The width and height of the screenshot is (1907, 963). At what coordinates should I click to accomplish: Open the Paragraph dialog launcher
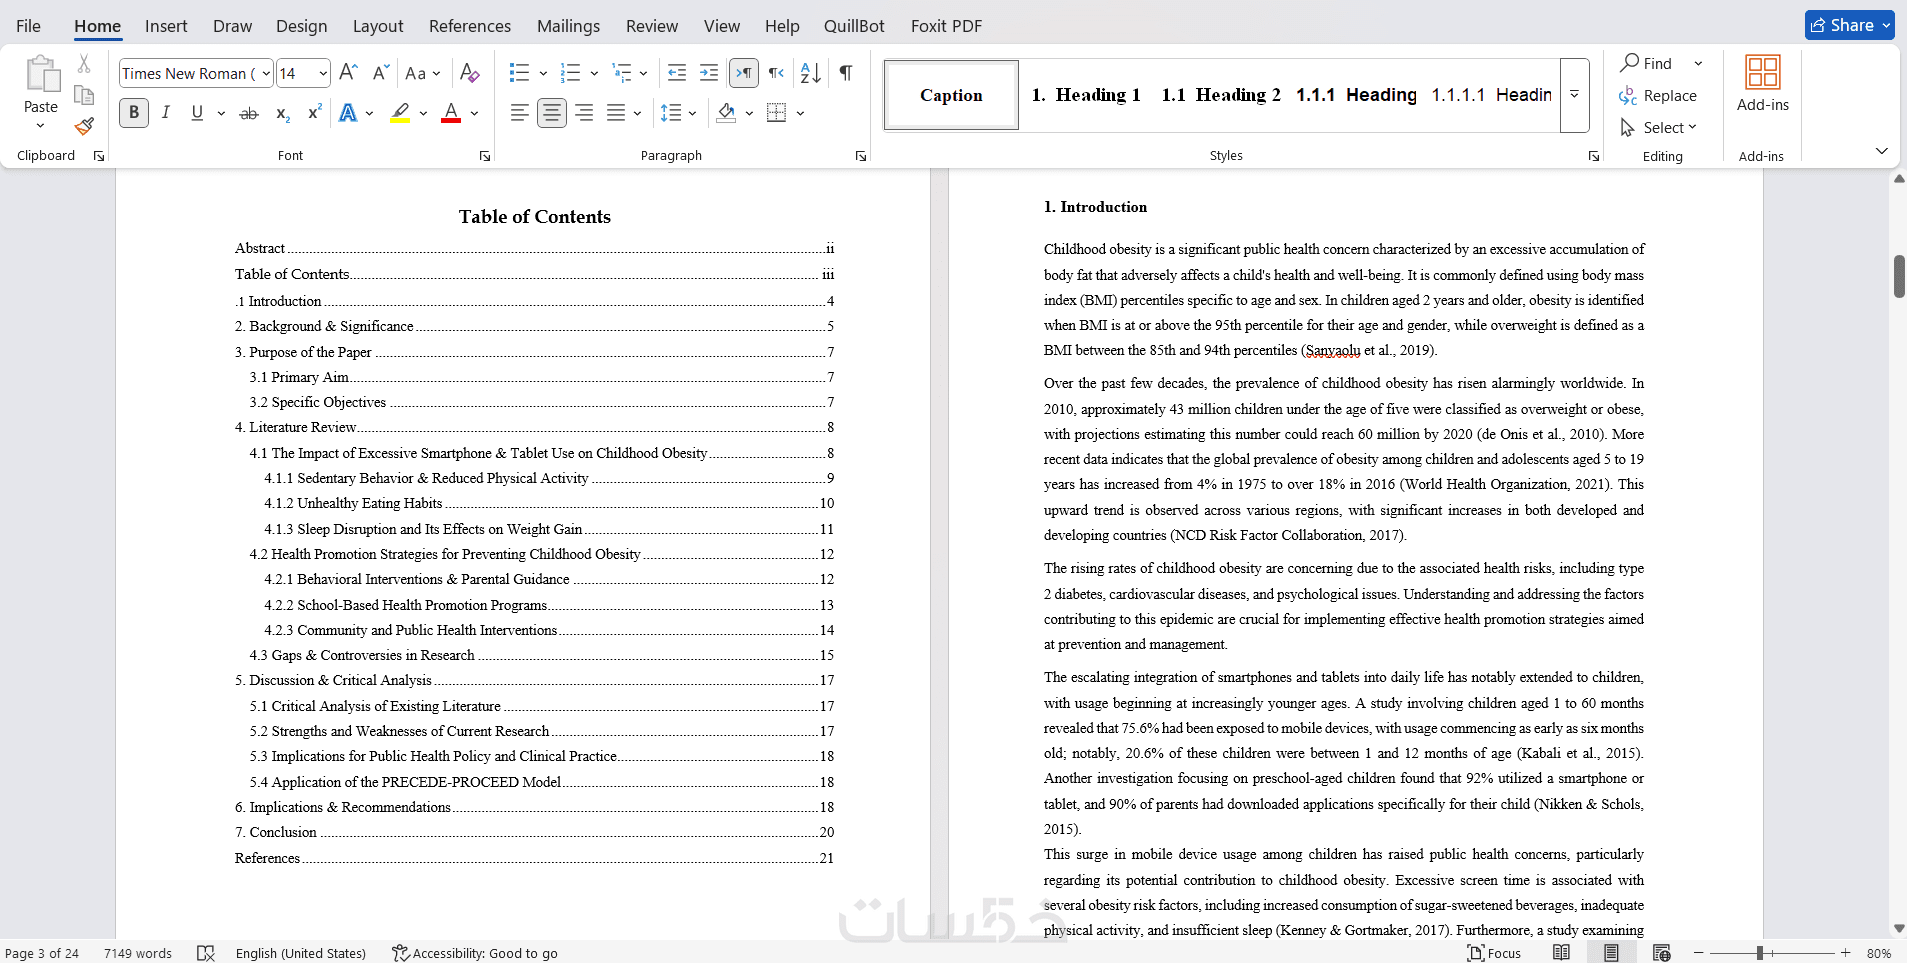[861, 156]
